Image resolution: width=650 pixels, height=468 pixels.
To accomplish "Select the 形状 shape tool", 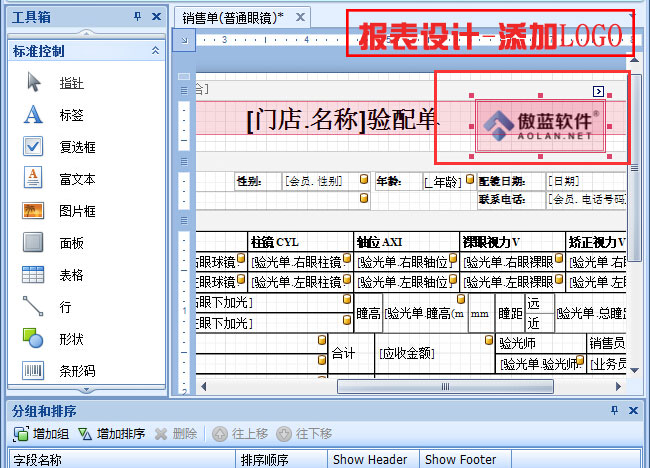I will (x=70, y=339).
